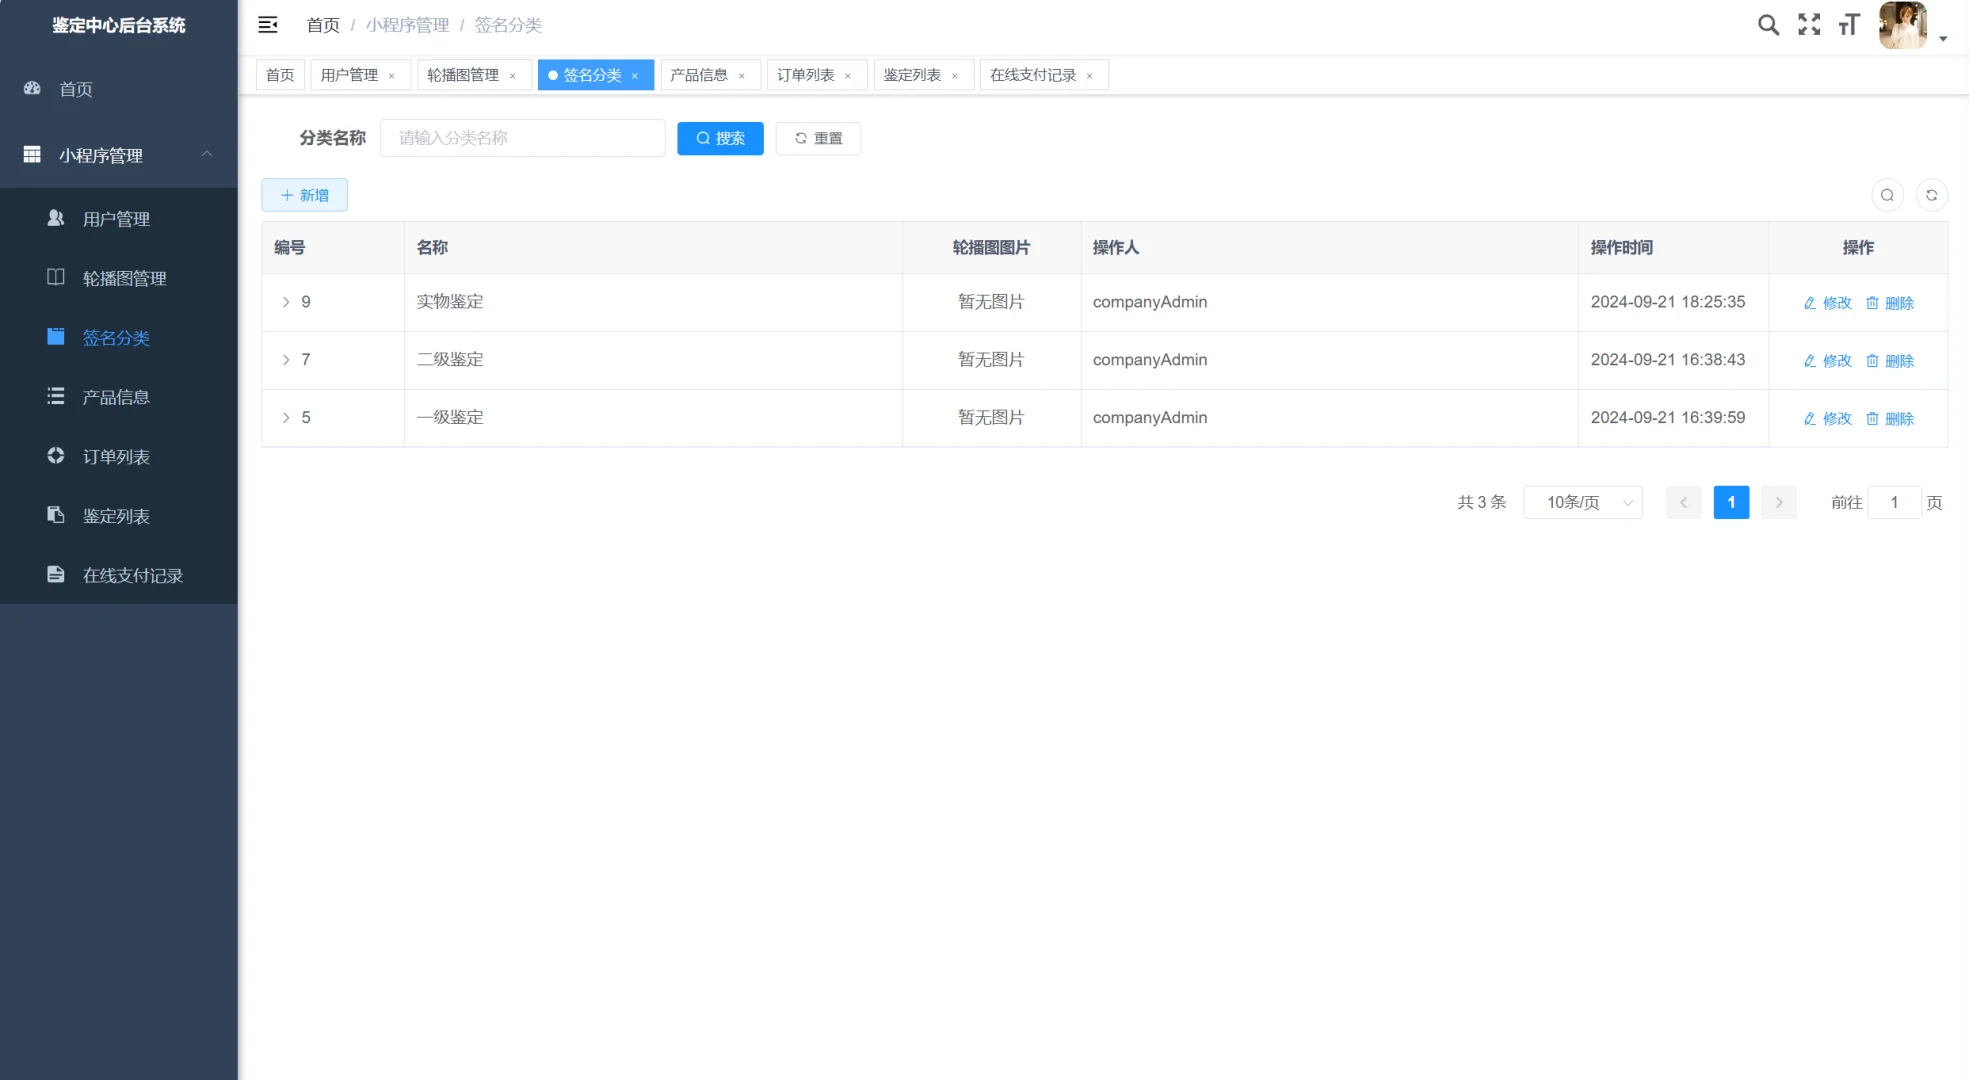Open the header search magnifier icon
Image resolution: width=1969 pixels, height=1080 pixels.
[x=1768, y=25]
